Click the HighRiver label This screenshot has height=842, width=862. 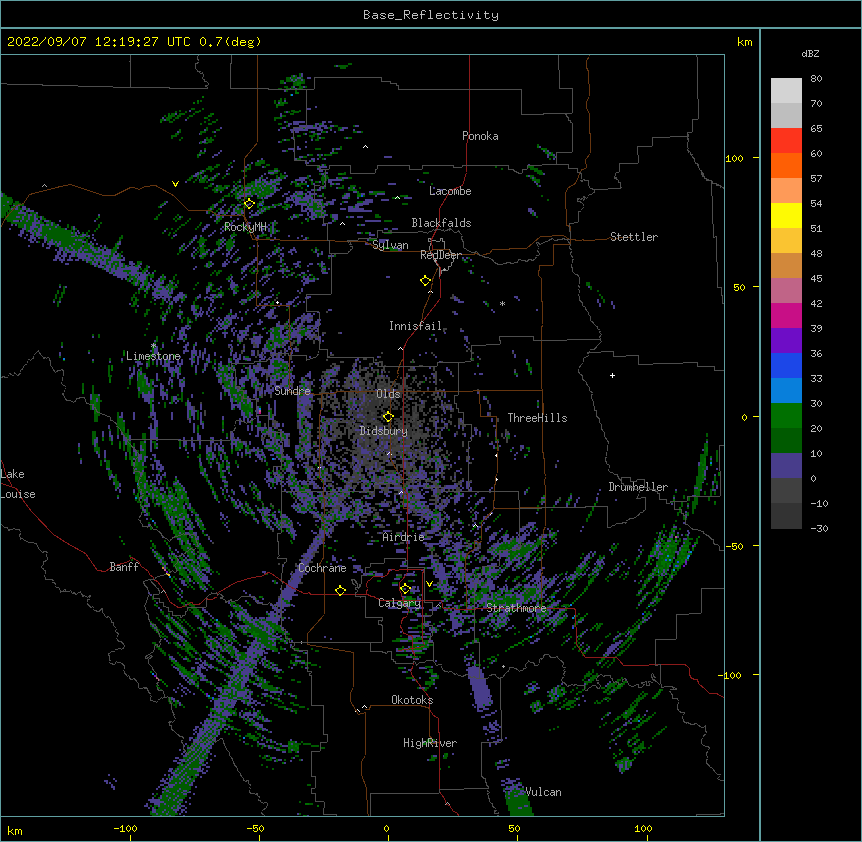pyautogui.click(x=430, y=743)
